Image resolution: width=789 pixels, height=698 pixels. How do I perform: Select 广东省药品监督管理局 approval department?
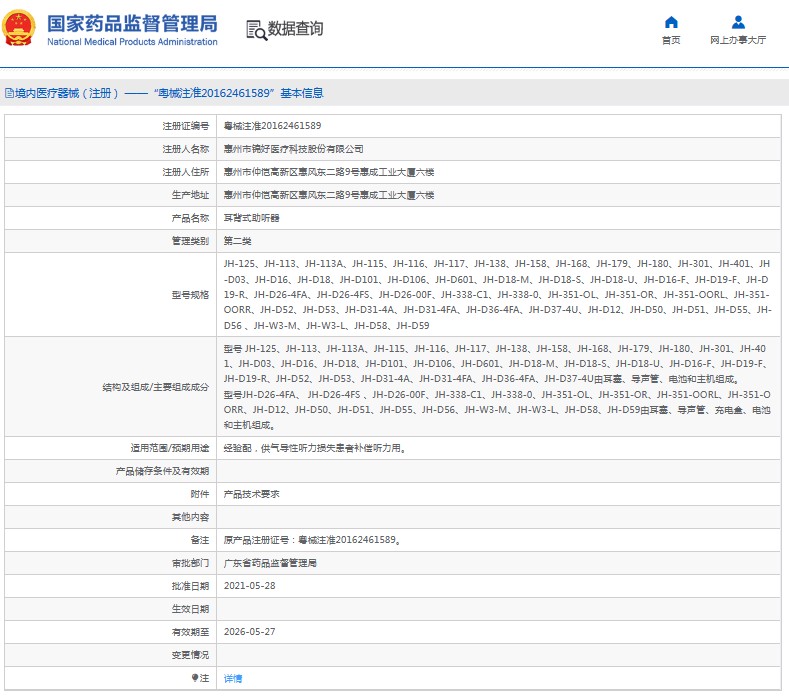pos(270,563)
